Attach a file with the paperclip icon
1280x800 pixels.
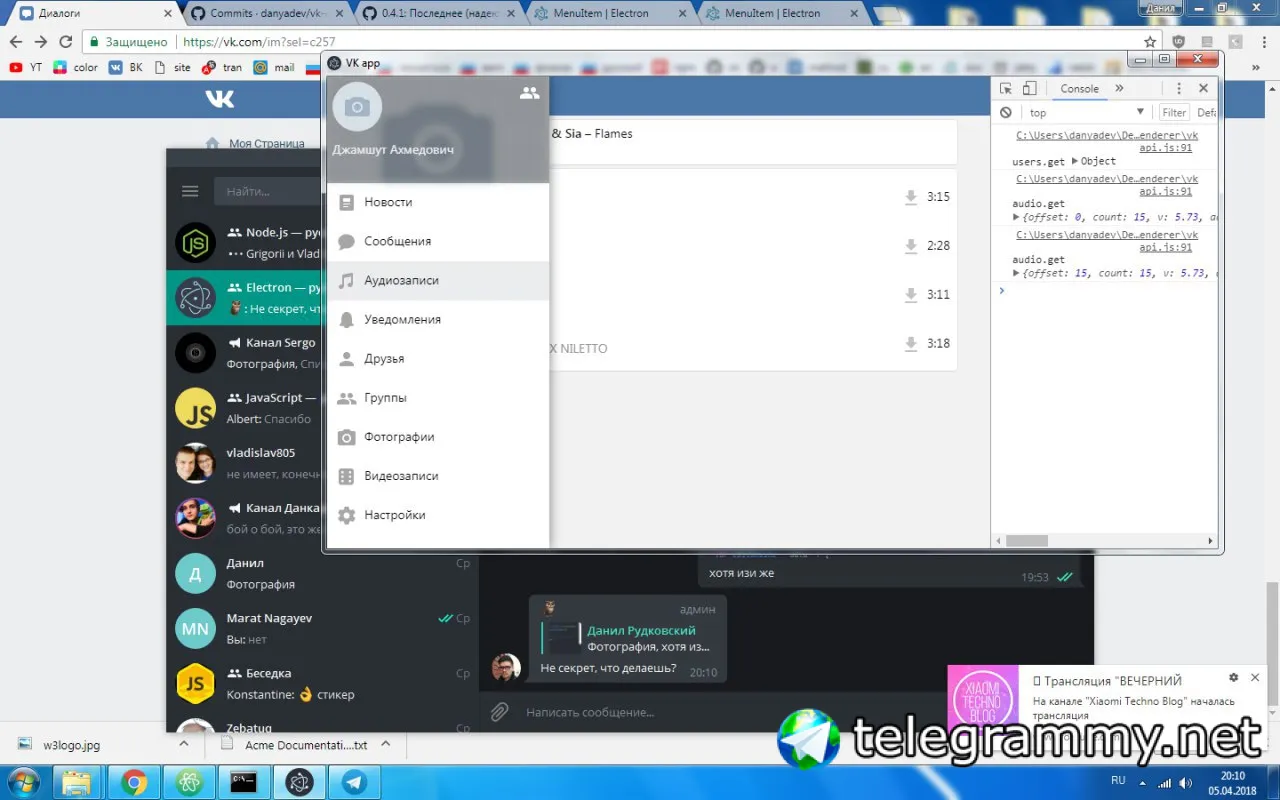tap(499, 712)
